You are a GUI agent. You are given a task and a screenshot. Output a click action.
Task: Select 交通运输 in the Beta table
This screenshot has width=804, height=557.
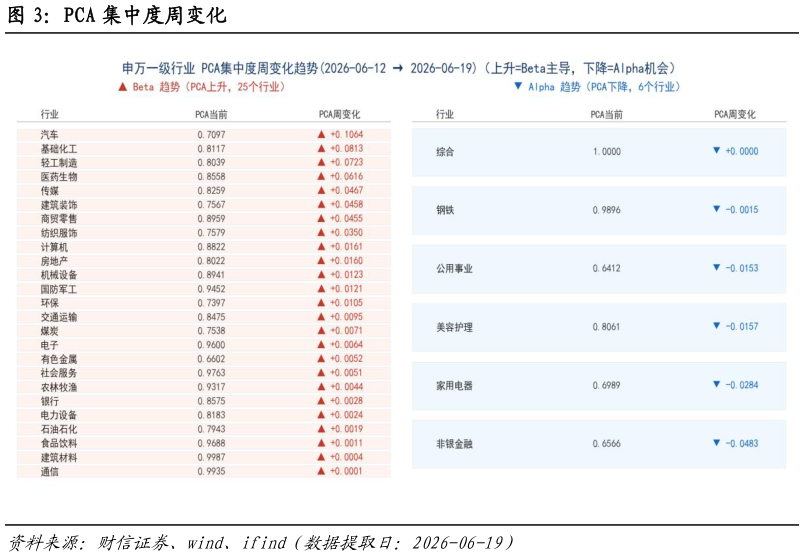[x=59, y=317]
